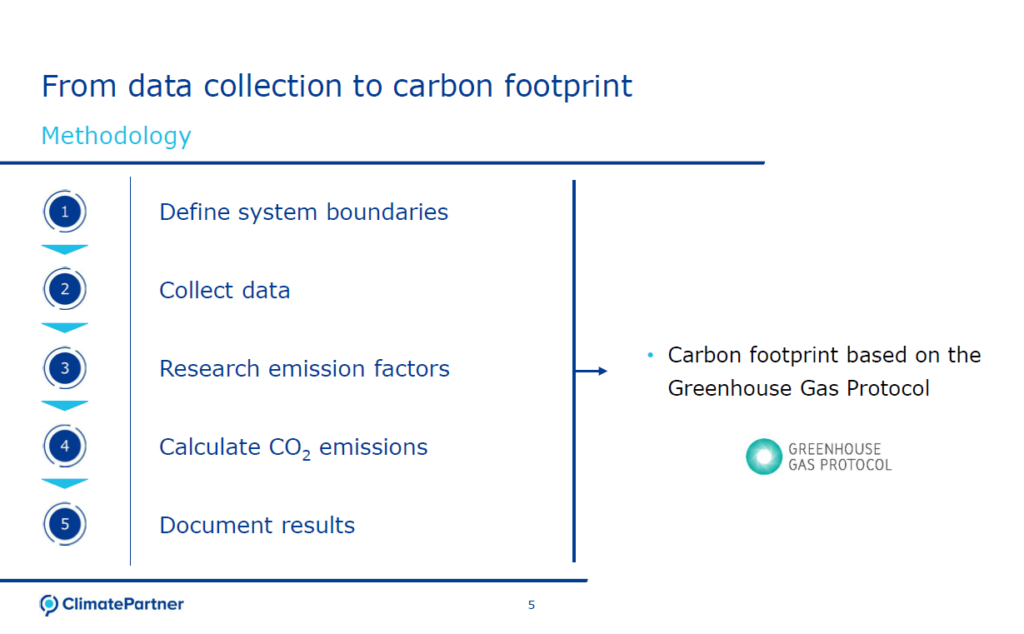This screenshot has width=1024, height=634.
Task: Click the "Collect data" step label
Action: pyautogui.click(x=224, y=290)
